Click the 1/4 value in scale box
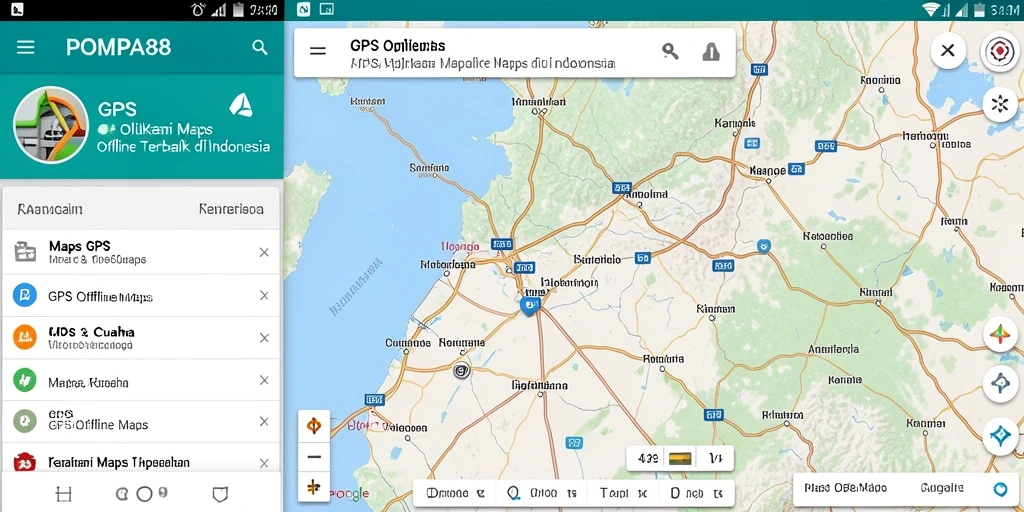This screenshot has height=512, width=1024. (x=714, y=458)
